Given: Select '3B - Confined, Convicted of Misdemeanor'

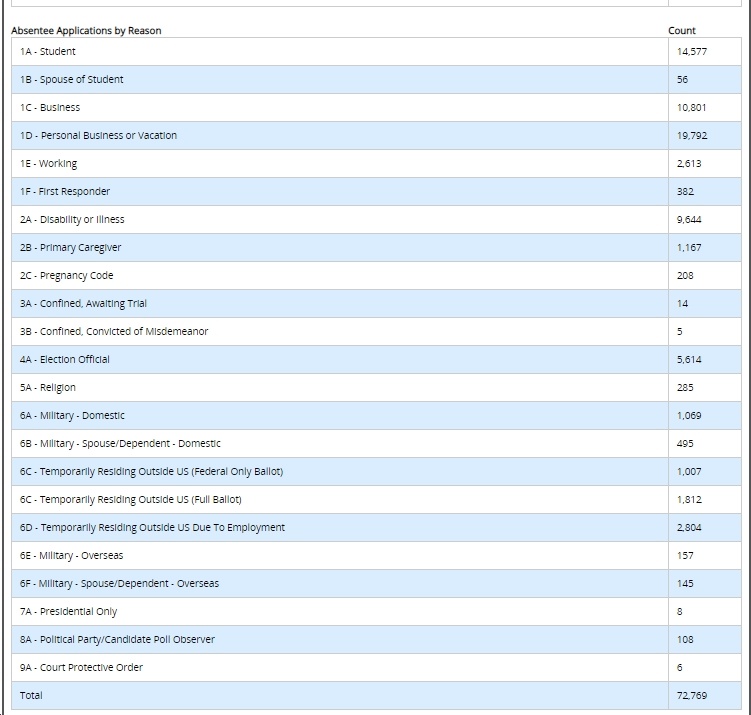Looking at the screenshot, I should (x=114, y=331).
